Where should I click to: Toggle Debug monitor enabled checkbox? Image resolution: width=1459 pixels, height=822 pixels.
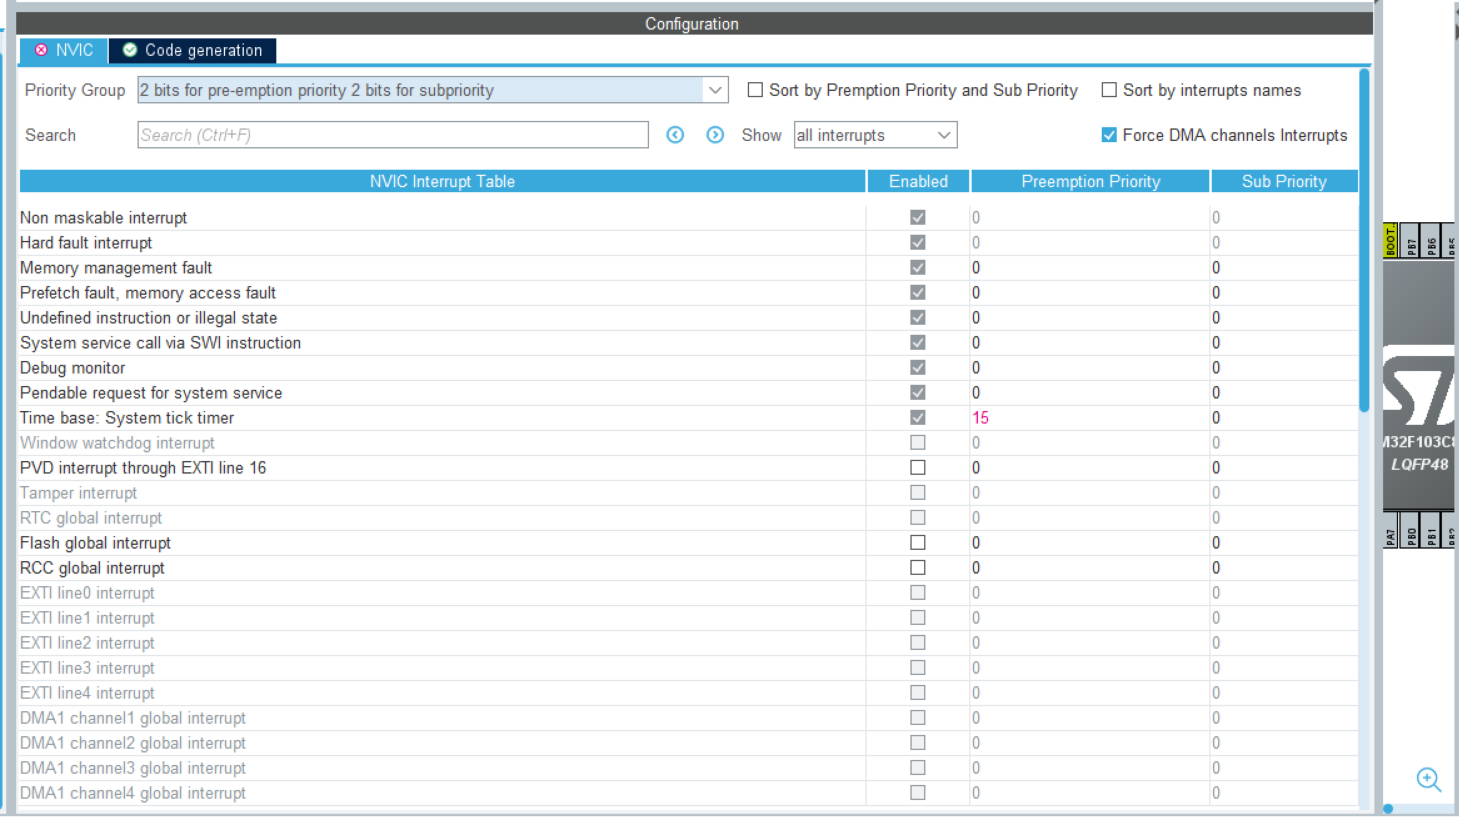pyautogui.click(x=917, y=368)
